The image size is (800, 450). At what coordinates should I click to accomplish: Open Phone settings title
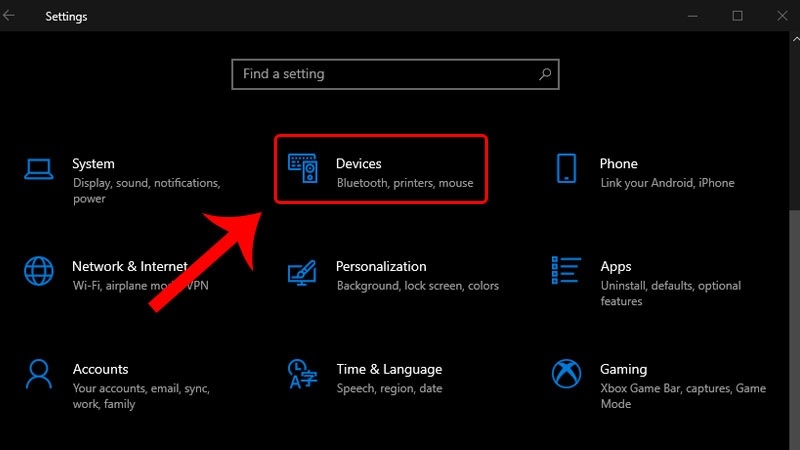click(618, 164)
